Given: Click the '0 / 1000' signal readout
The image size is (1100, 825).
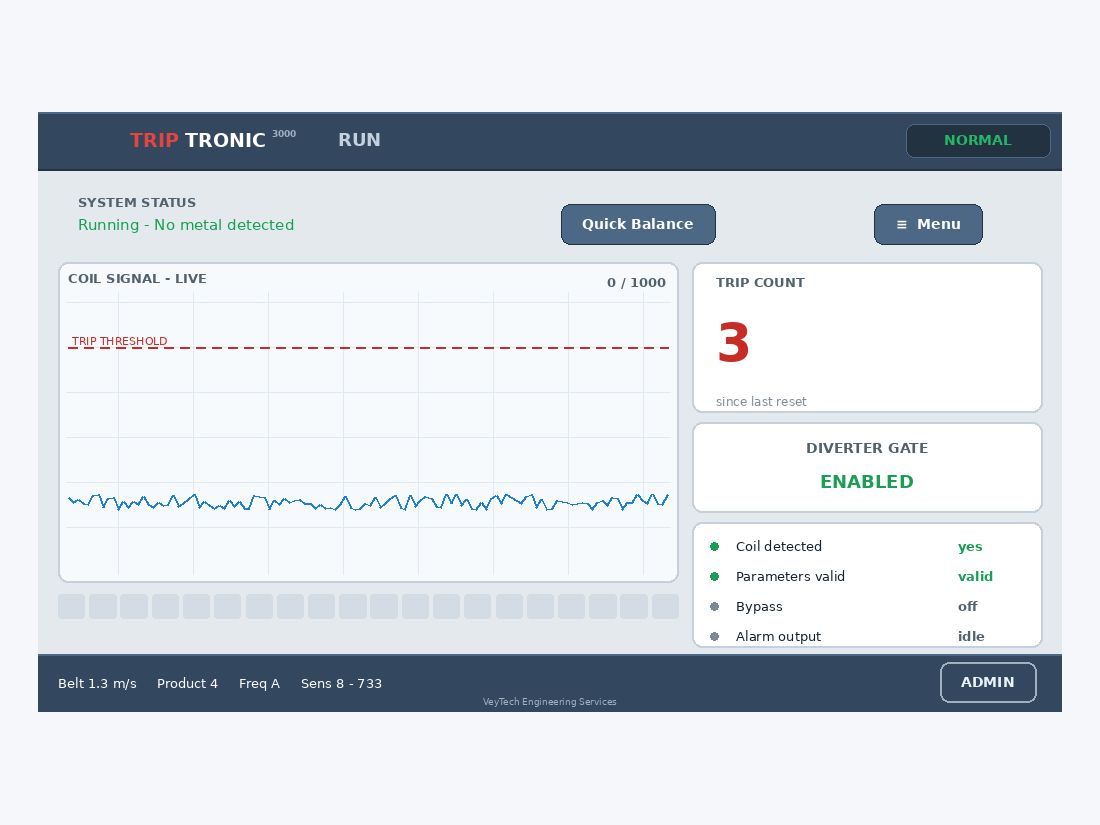Looking at the screenshot, I should point(636,283).
